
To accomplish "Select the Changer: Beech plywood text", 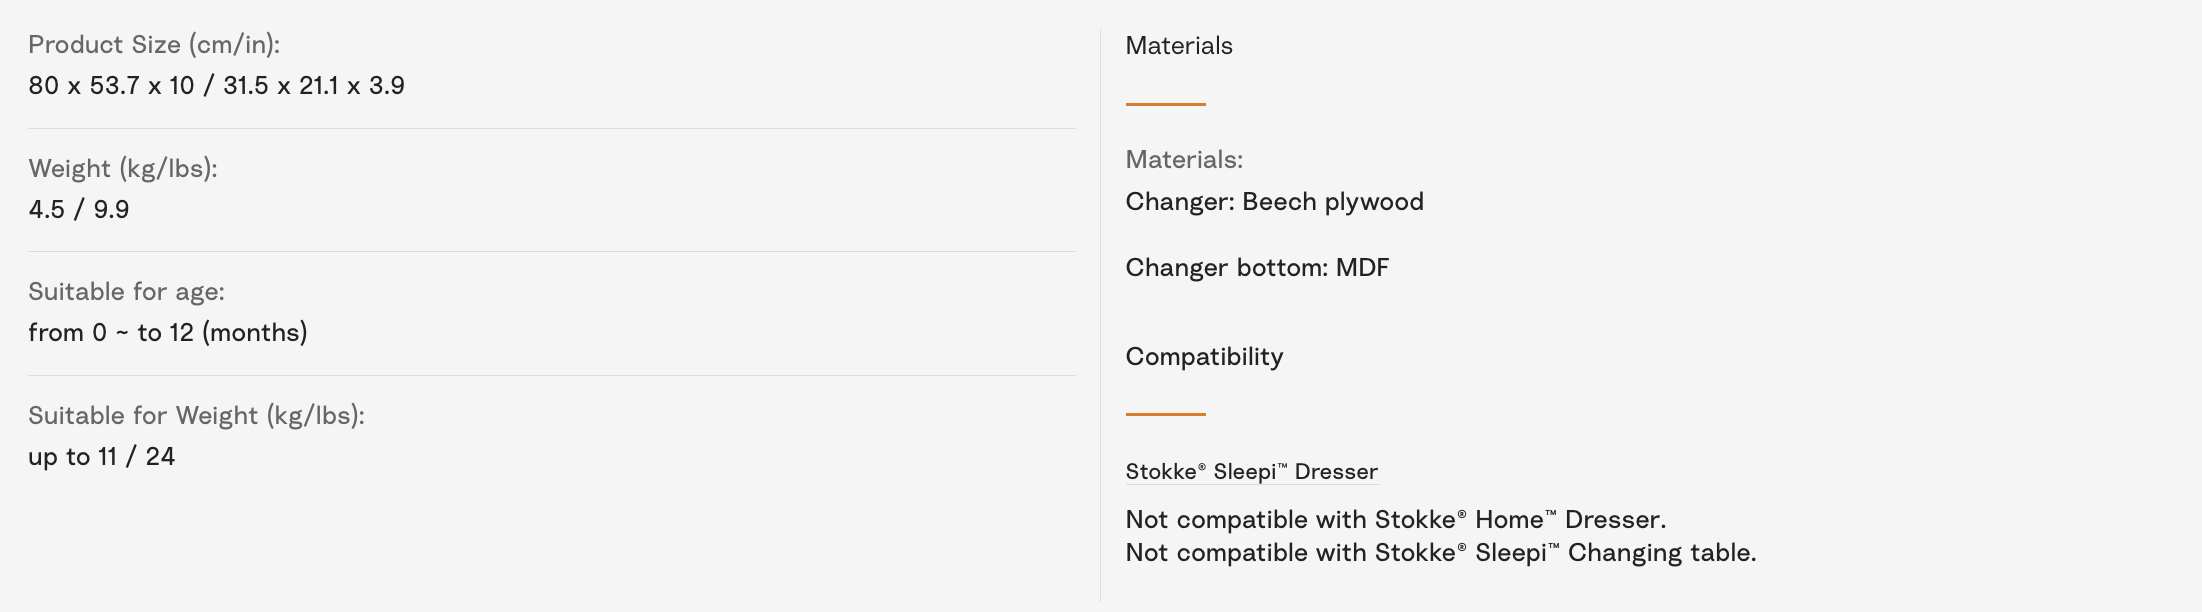I will click(1274, 202).
